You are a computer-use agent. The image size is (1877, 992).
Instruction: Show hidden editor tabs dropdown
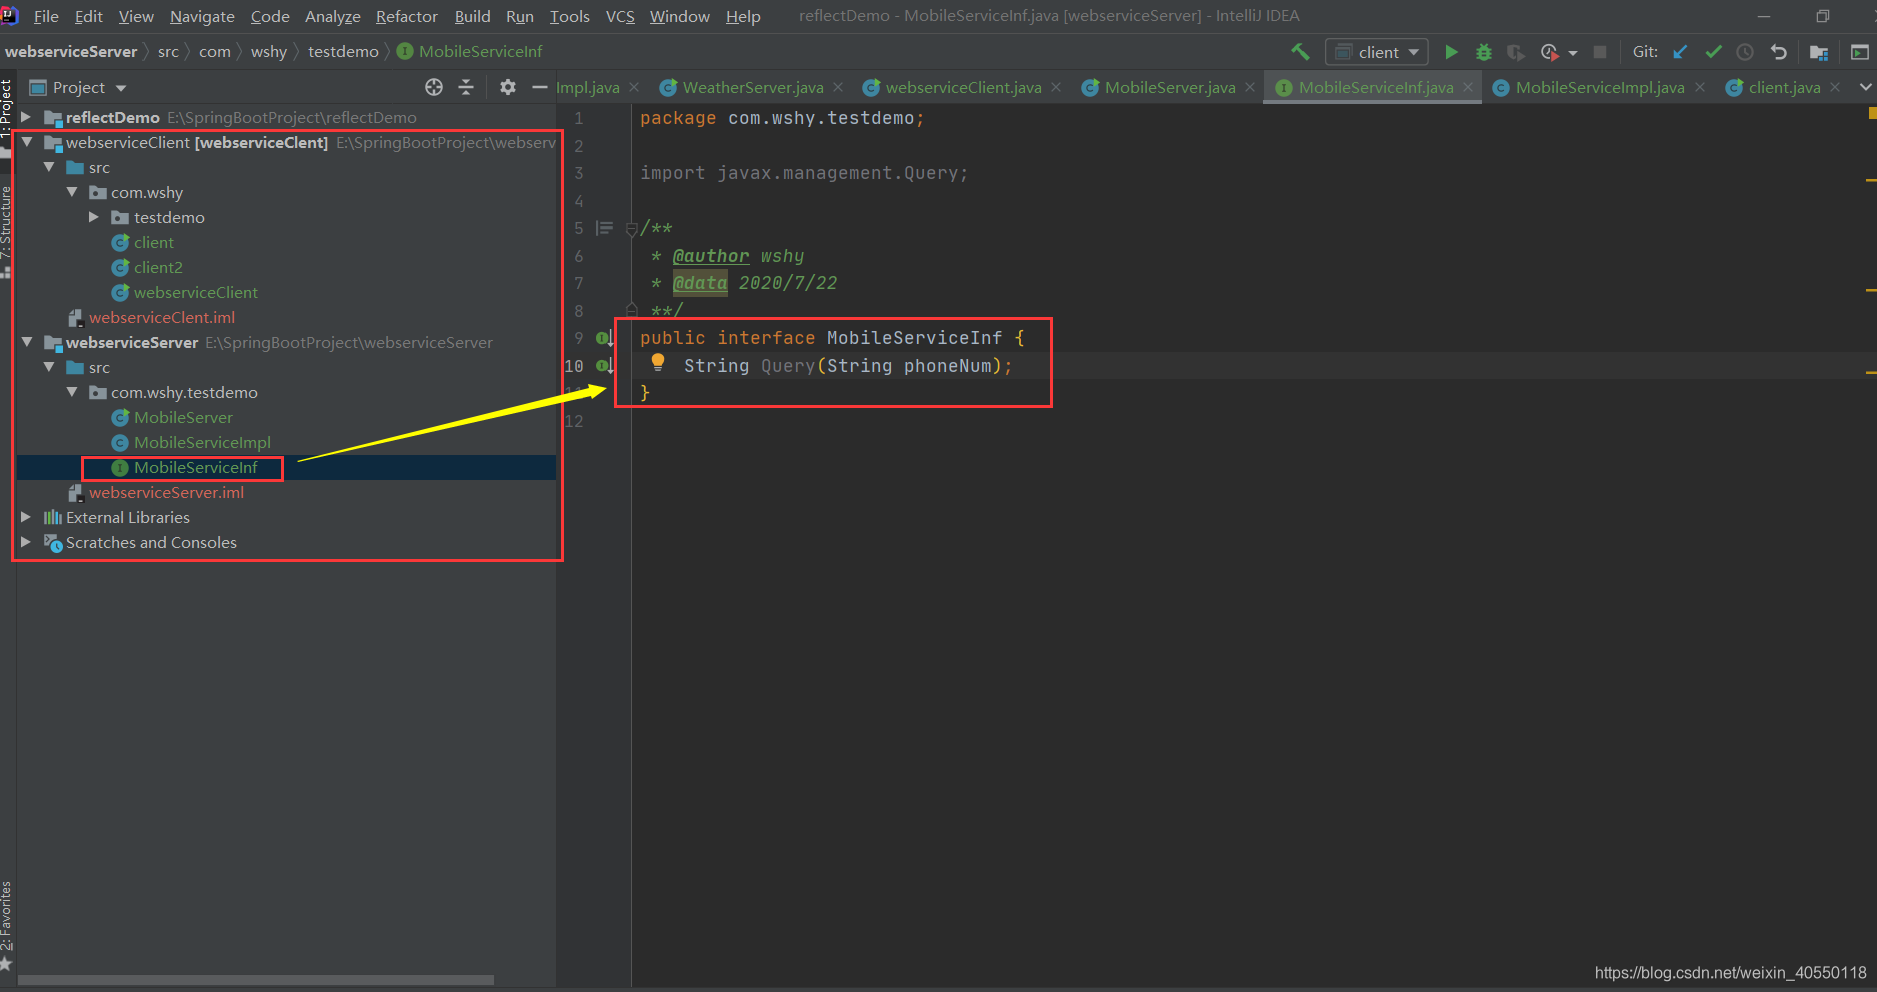pos(1865,87)
